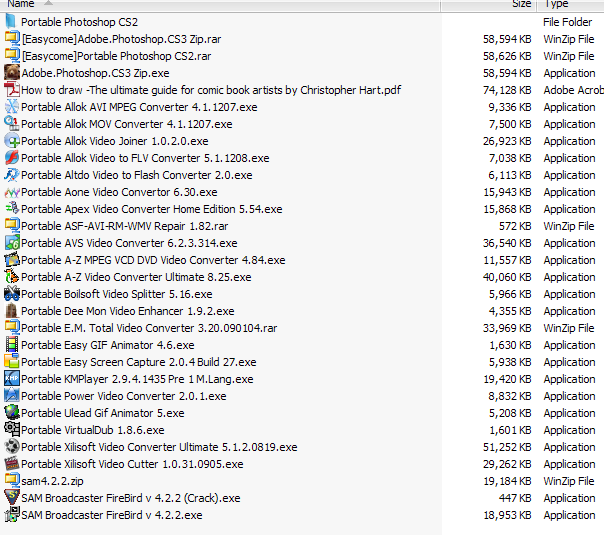This screenshot has height=535, width=604.
Task: Click the Allok Video to FLV Converter icon
Action: [x=12, y=158]
